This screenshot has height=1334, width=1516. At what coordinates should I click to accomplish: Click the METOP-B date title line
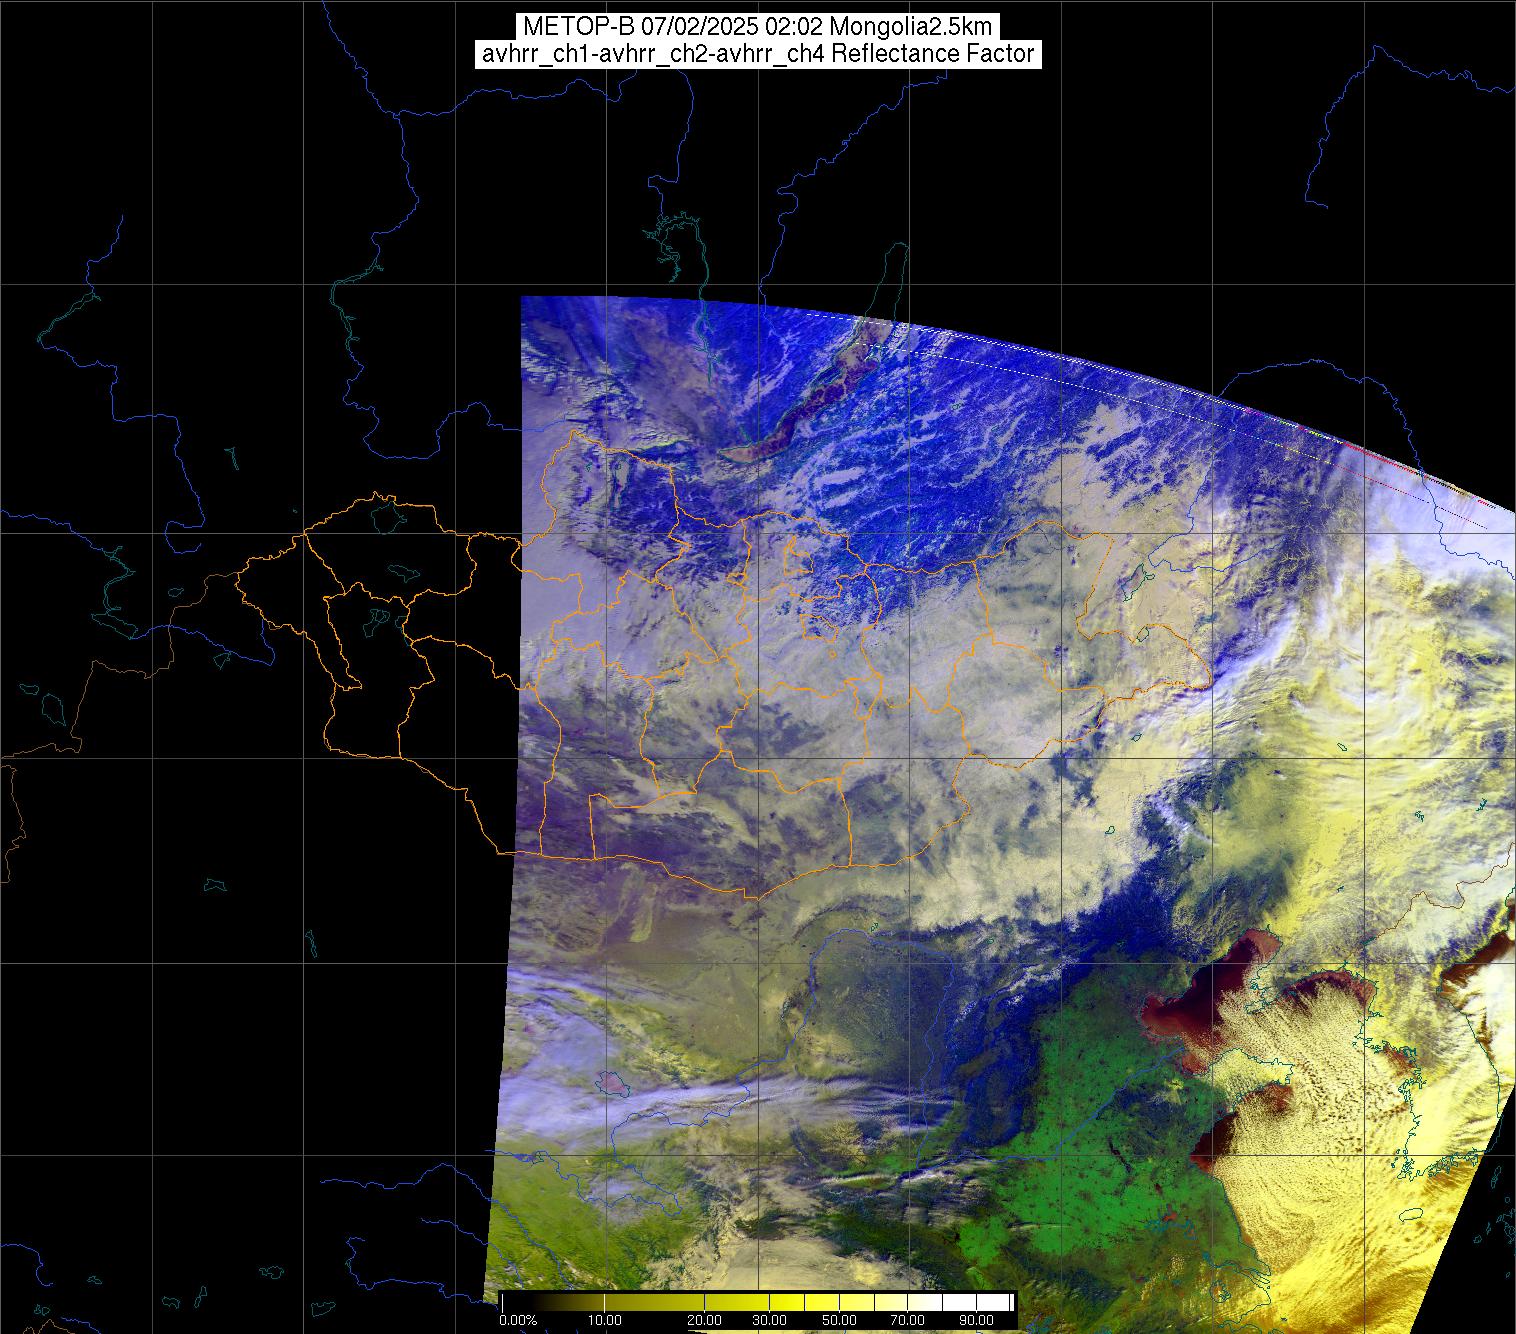pos(758,27)
